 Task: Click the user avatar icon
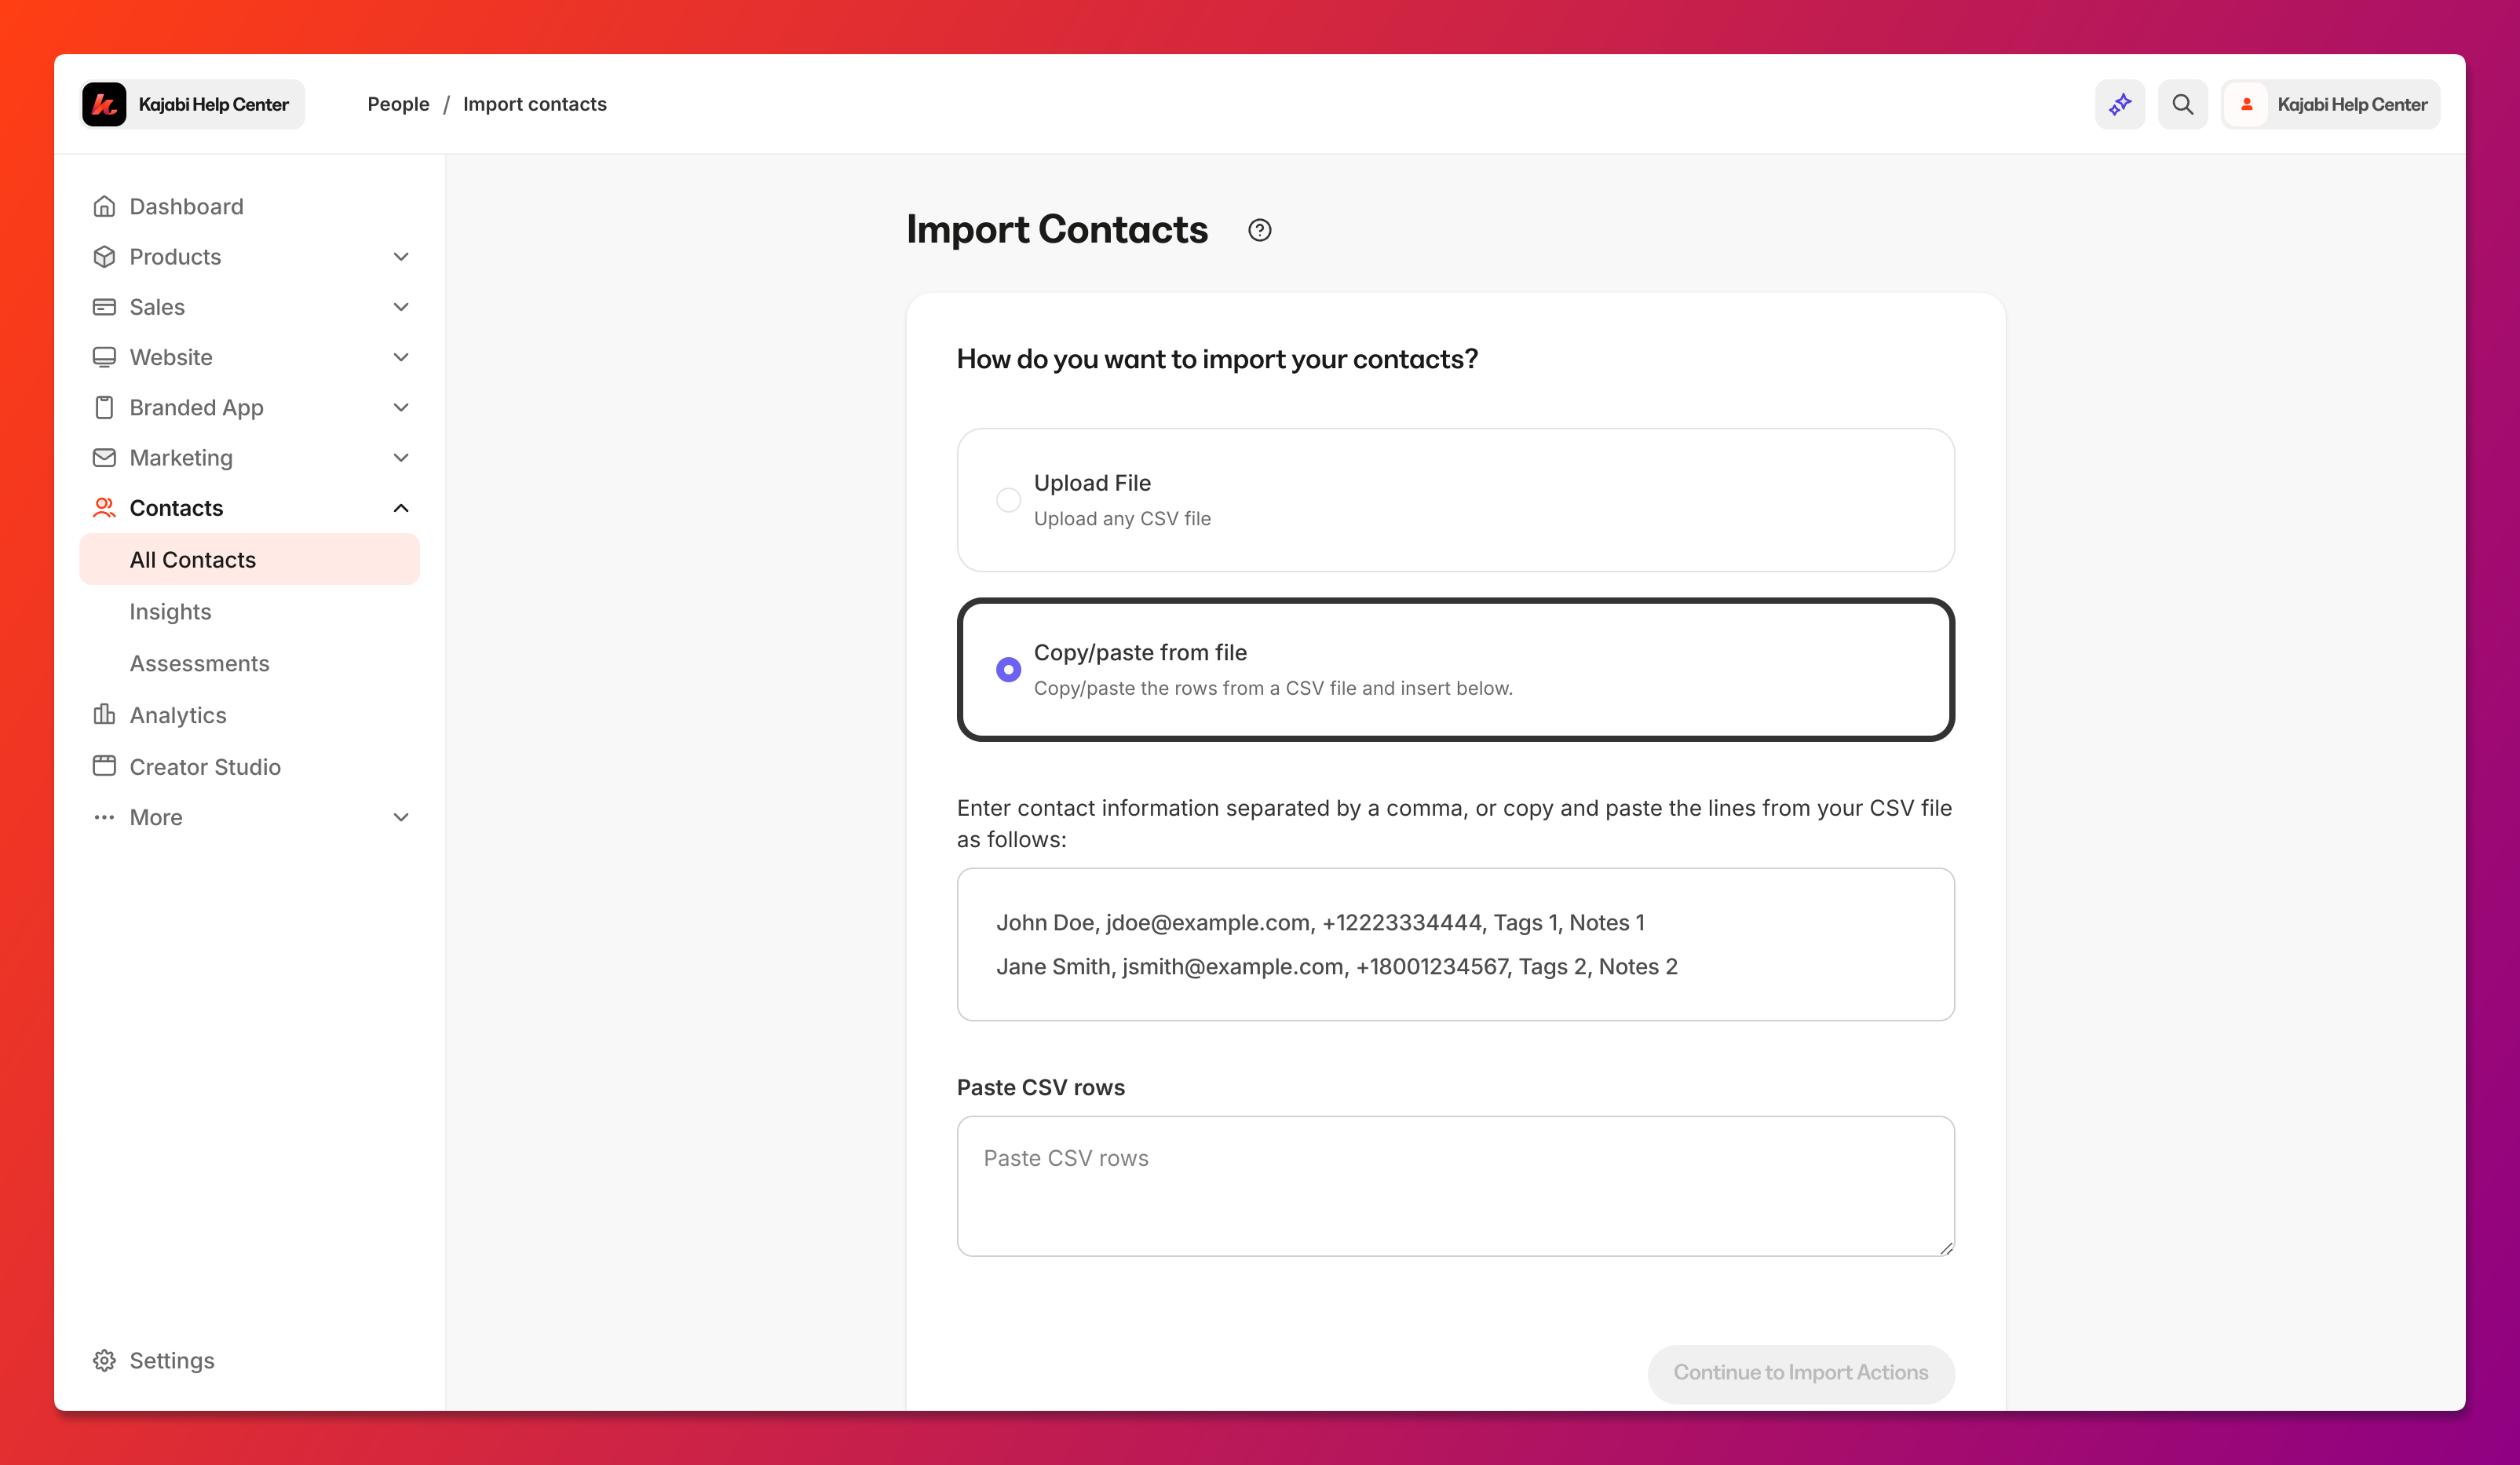point(2247,104)
